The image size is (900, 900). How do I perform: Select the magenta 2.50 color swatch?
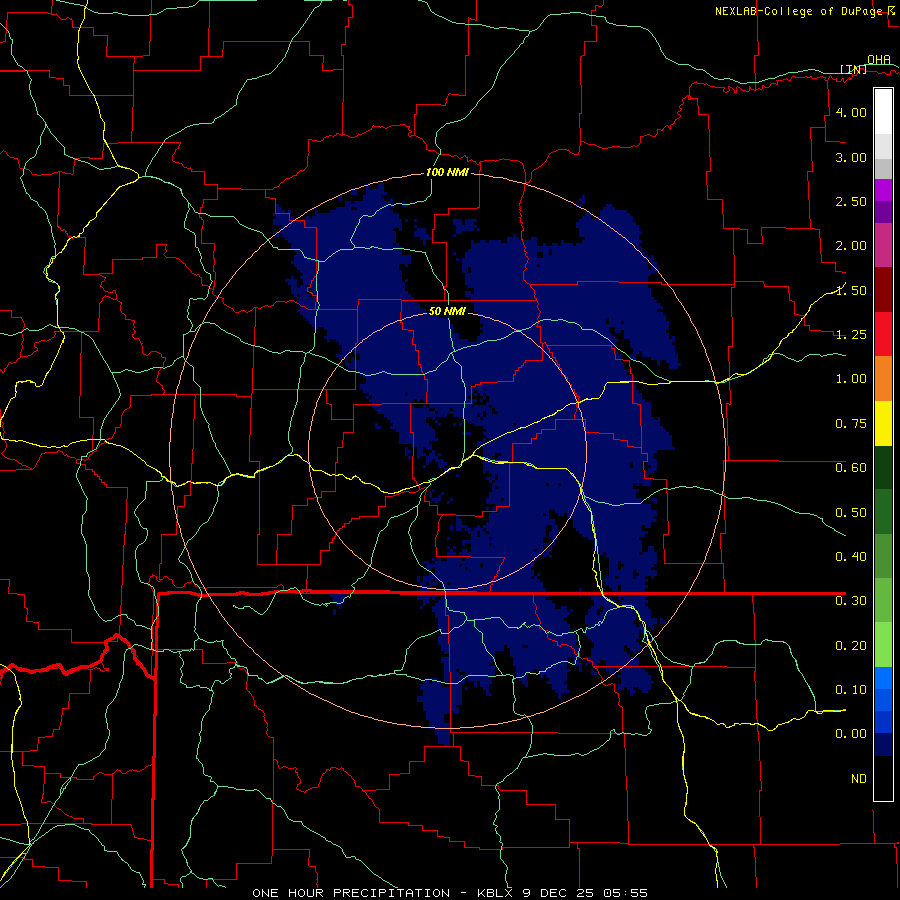(883, 190)
